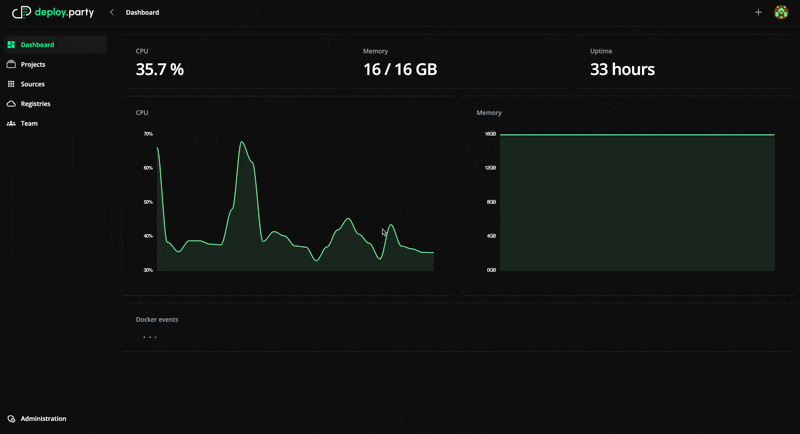Click the Docker events heading
Viewport: 800px width, 434px height.
point(157,320)
